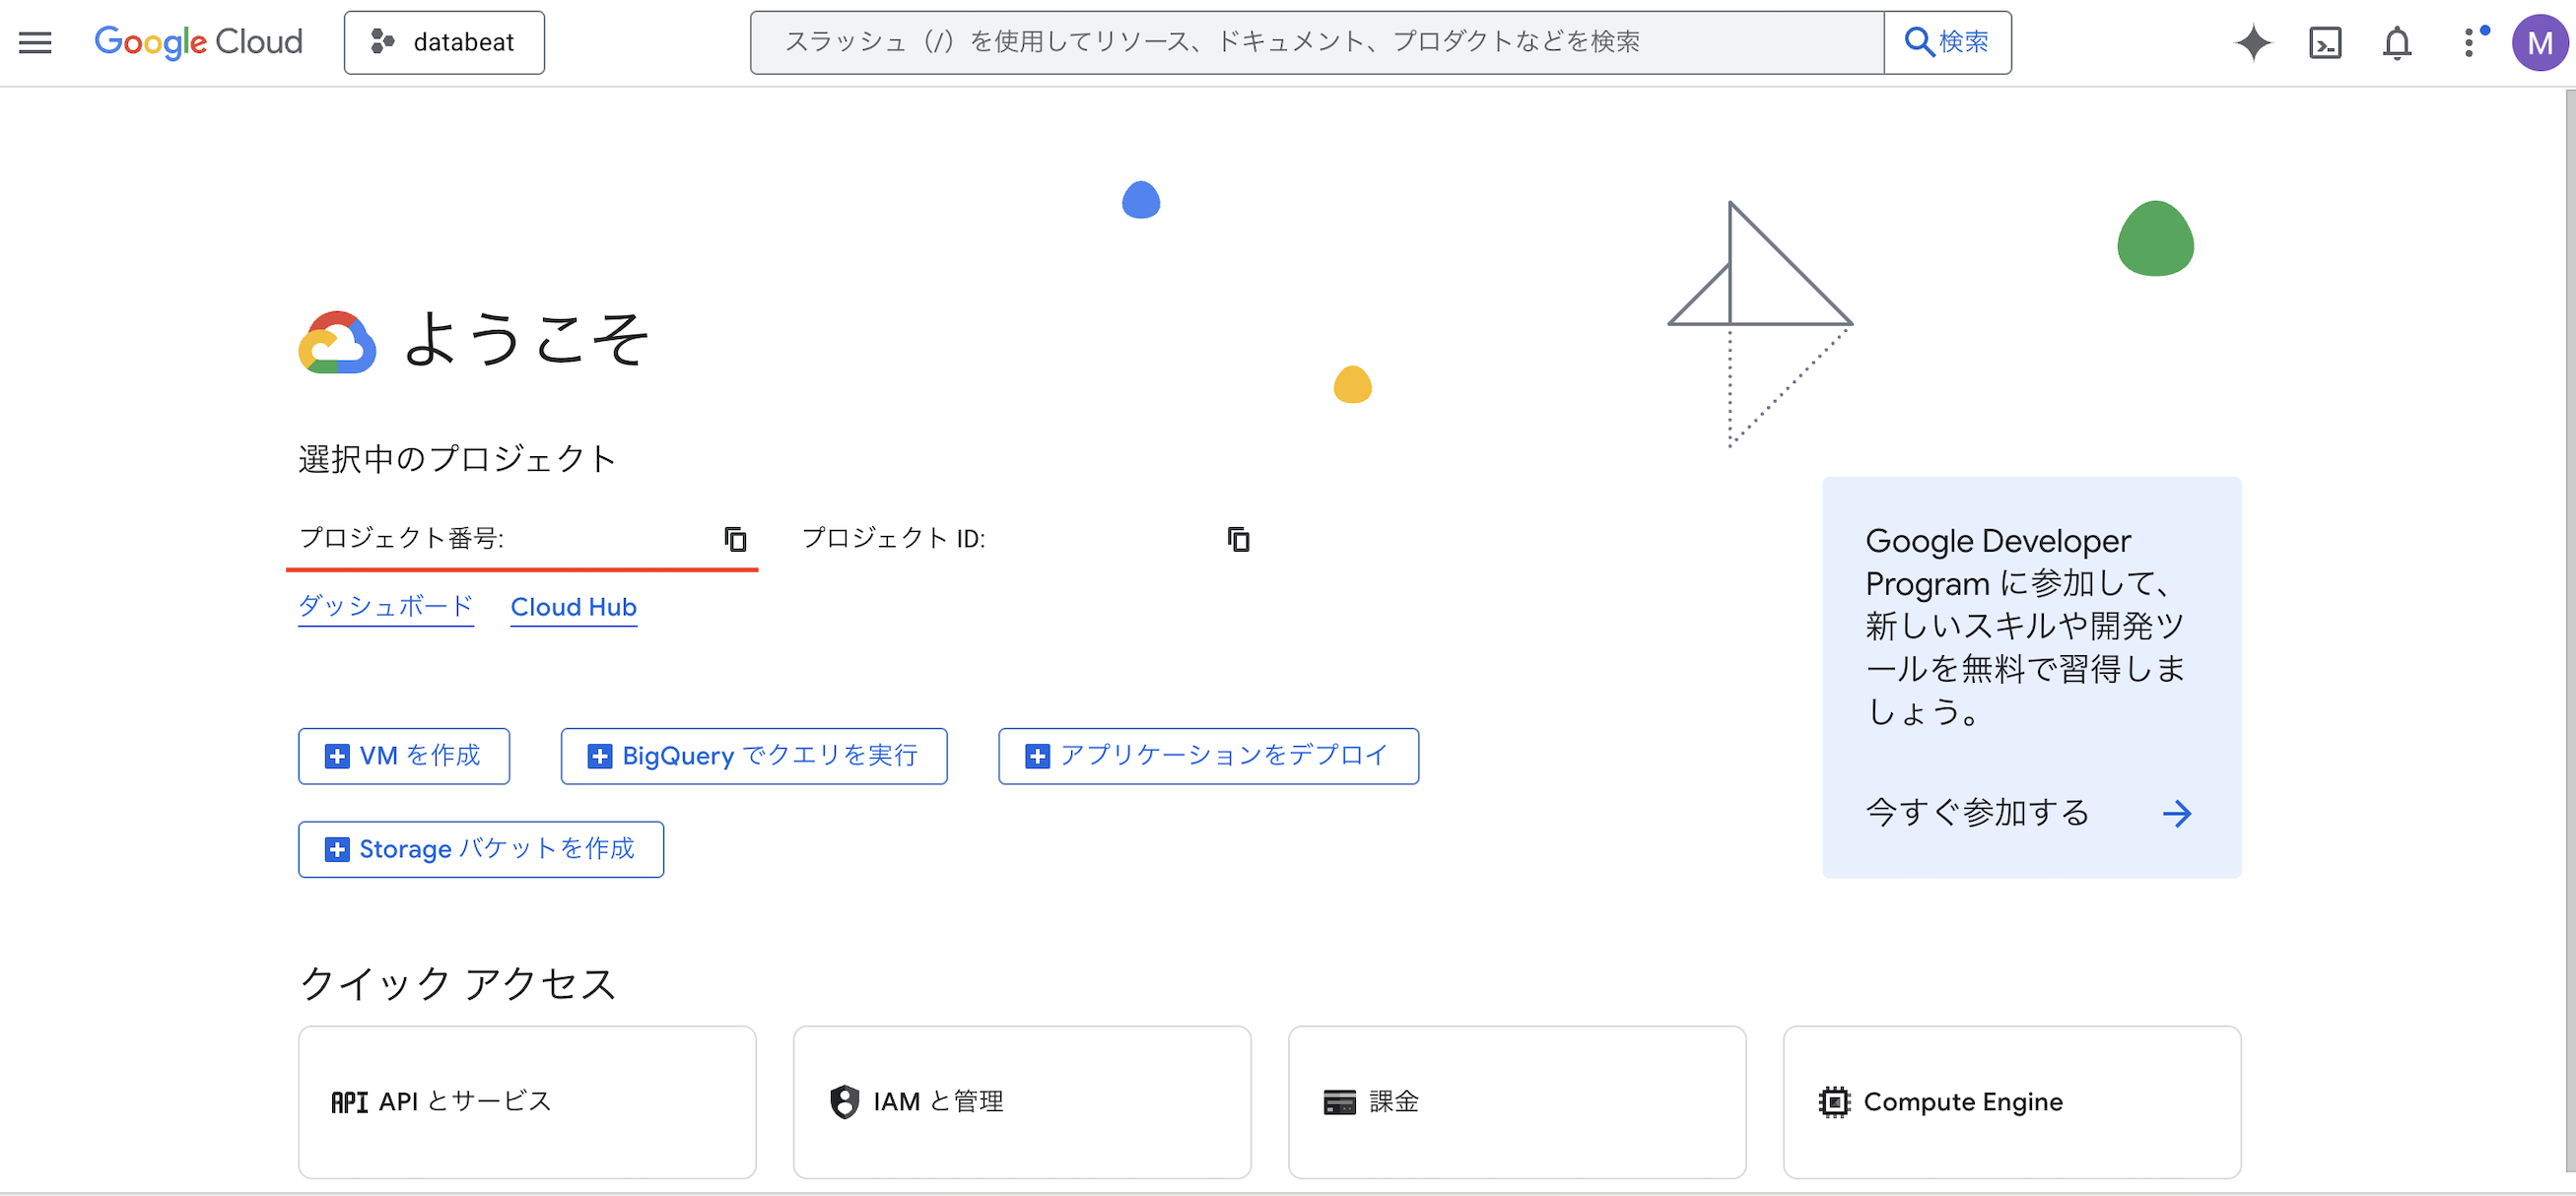Open the API とサービス quick access card
2576x1196 pixels.
pos(527,1101)
